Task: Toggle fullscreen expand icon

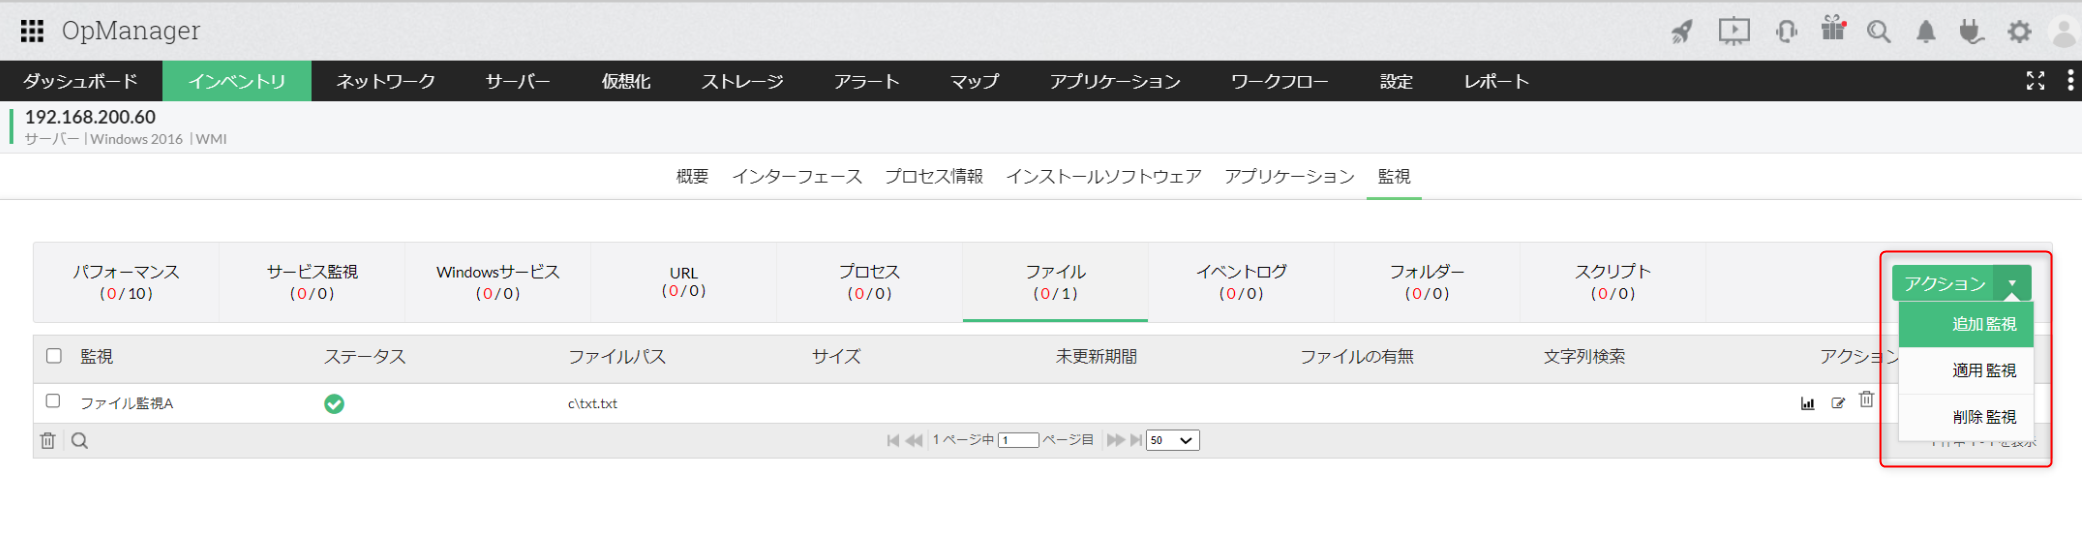Action: (2035, 81)
